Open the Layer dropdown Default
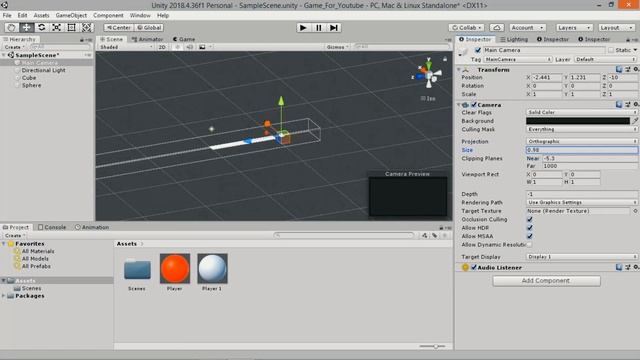 pos(606,60)
